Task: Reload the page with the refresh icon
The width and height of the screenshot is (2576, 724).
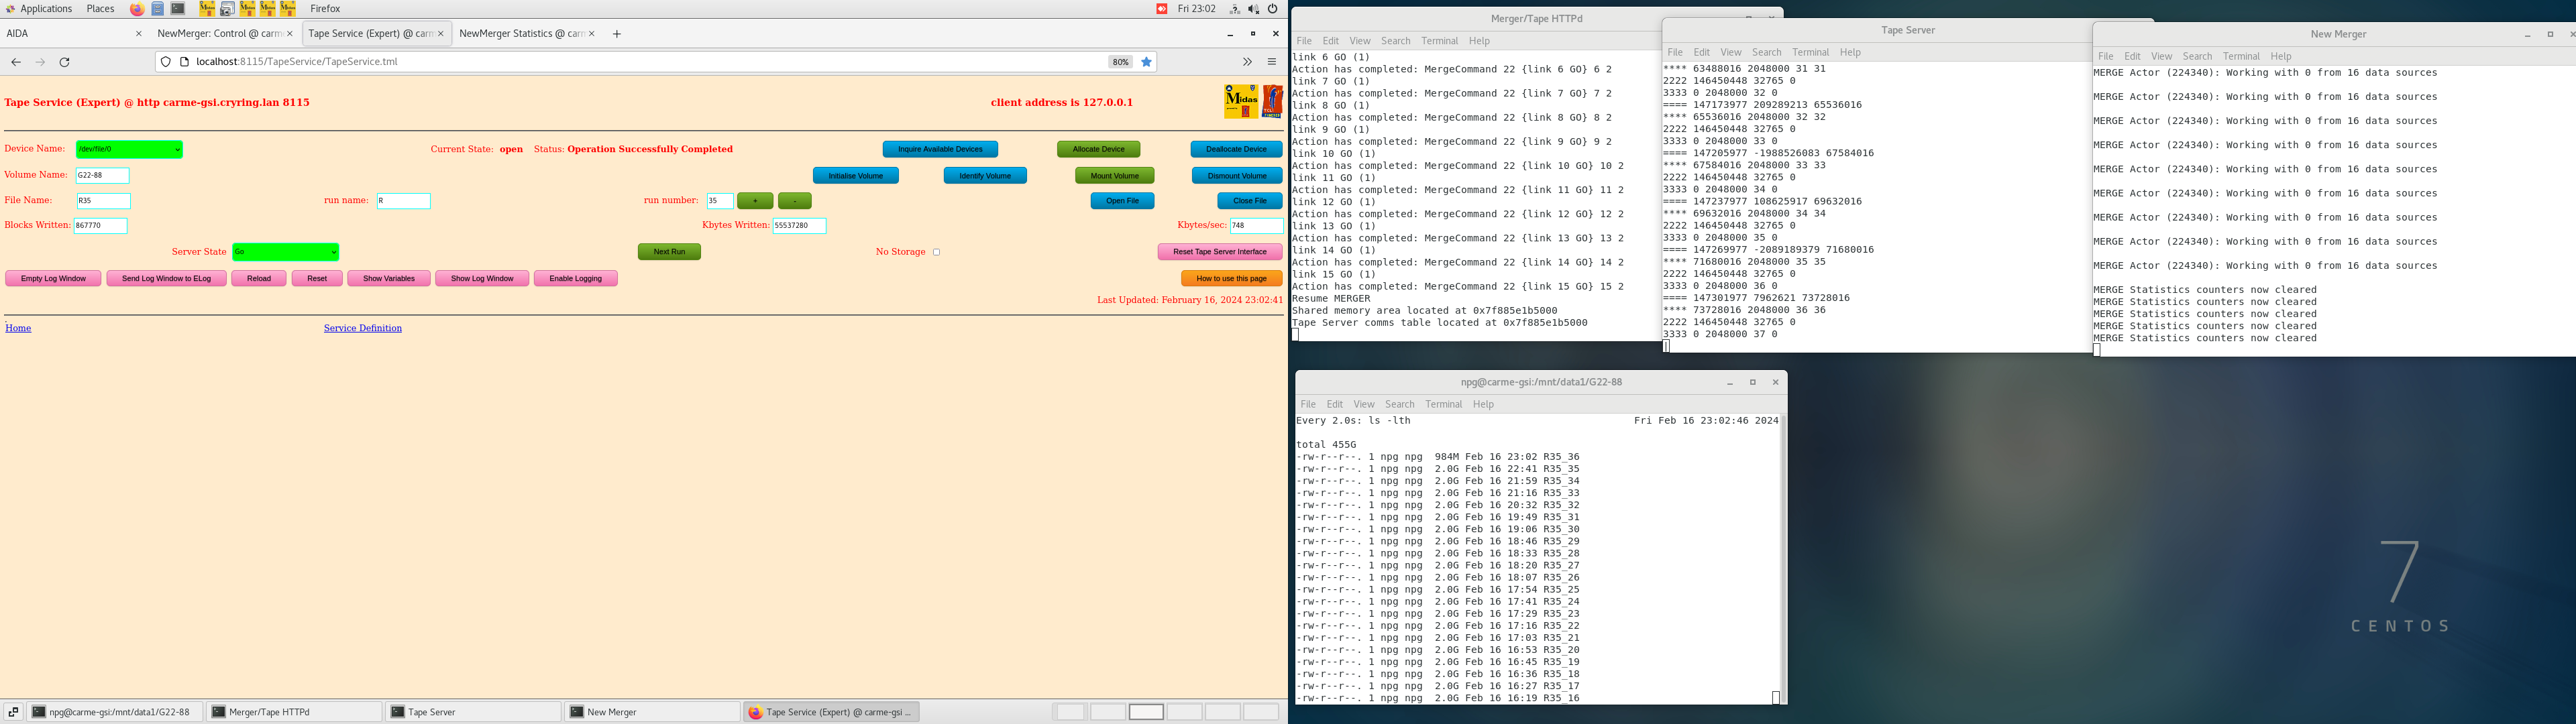Action: tap(65, 62)
